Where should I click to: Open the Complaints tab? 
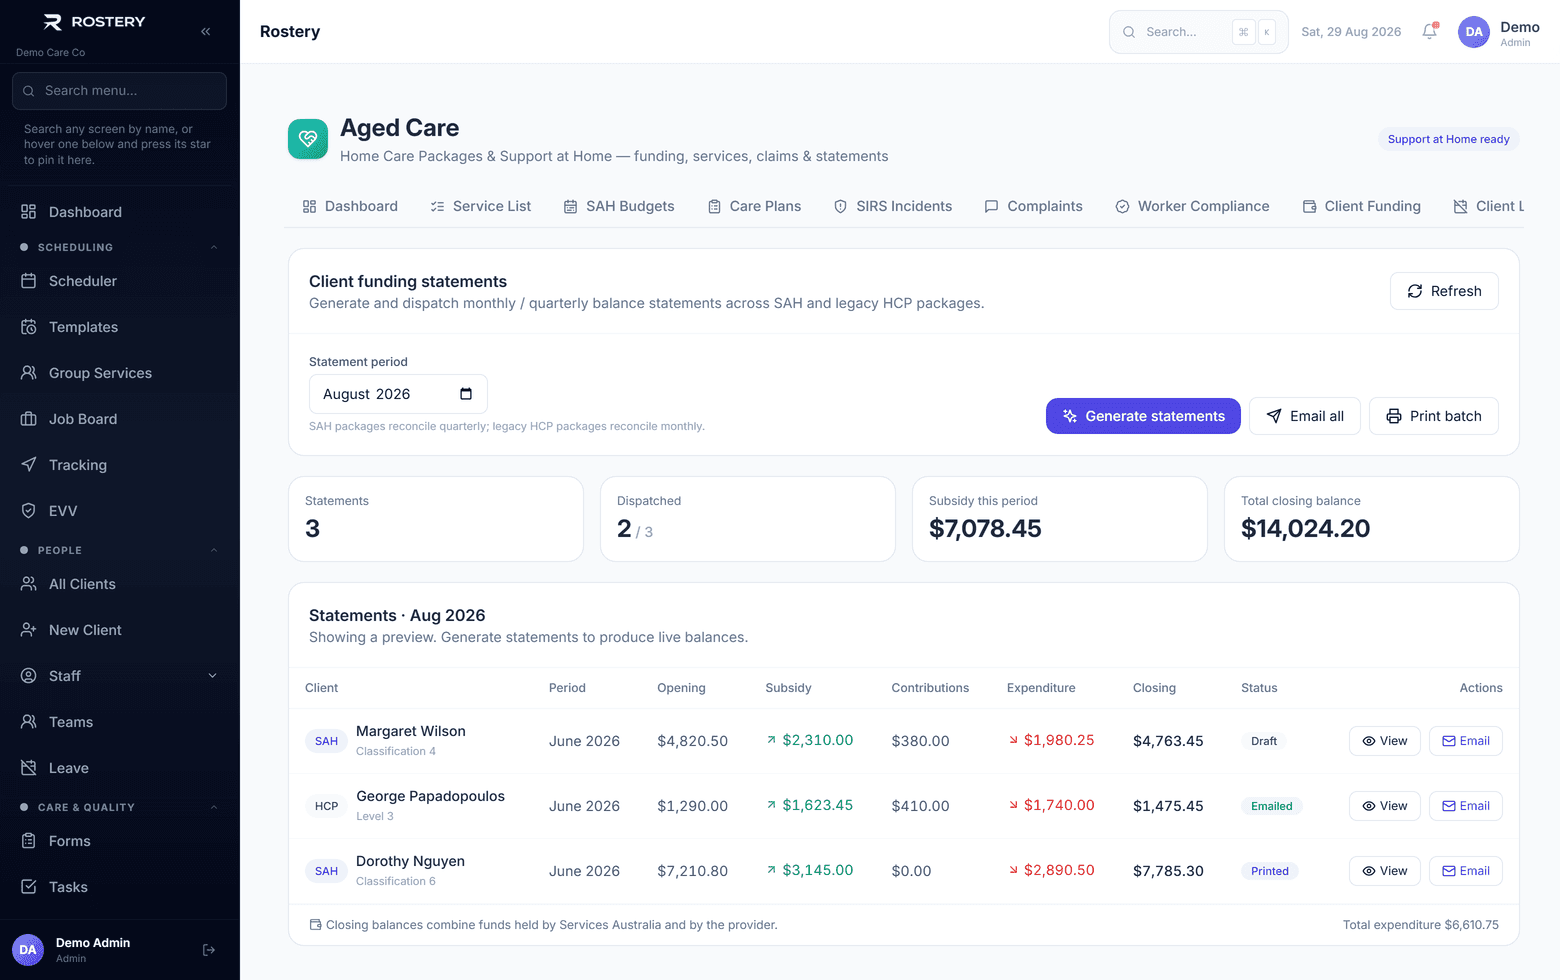click(1033, 206)
